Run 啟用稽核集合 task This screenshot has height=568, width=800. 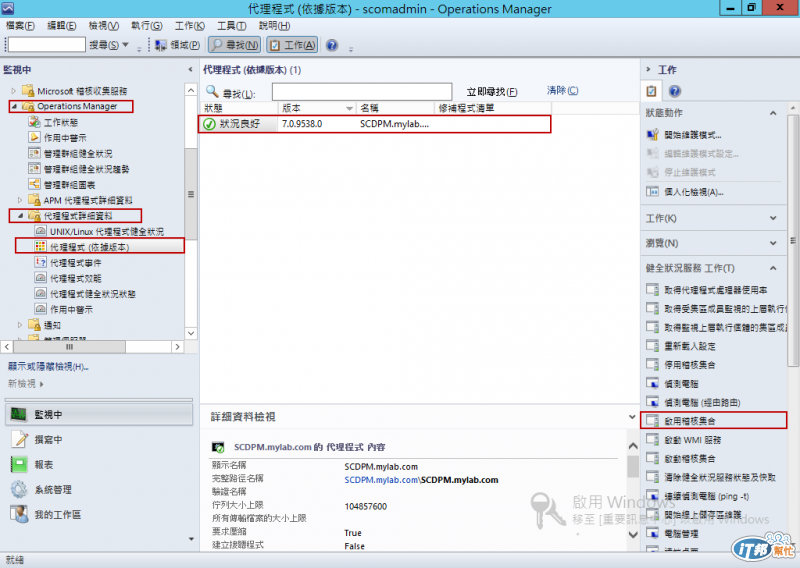click(690, 421)
